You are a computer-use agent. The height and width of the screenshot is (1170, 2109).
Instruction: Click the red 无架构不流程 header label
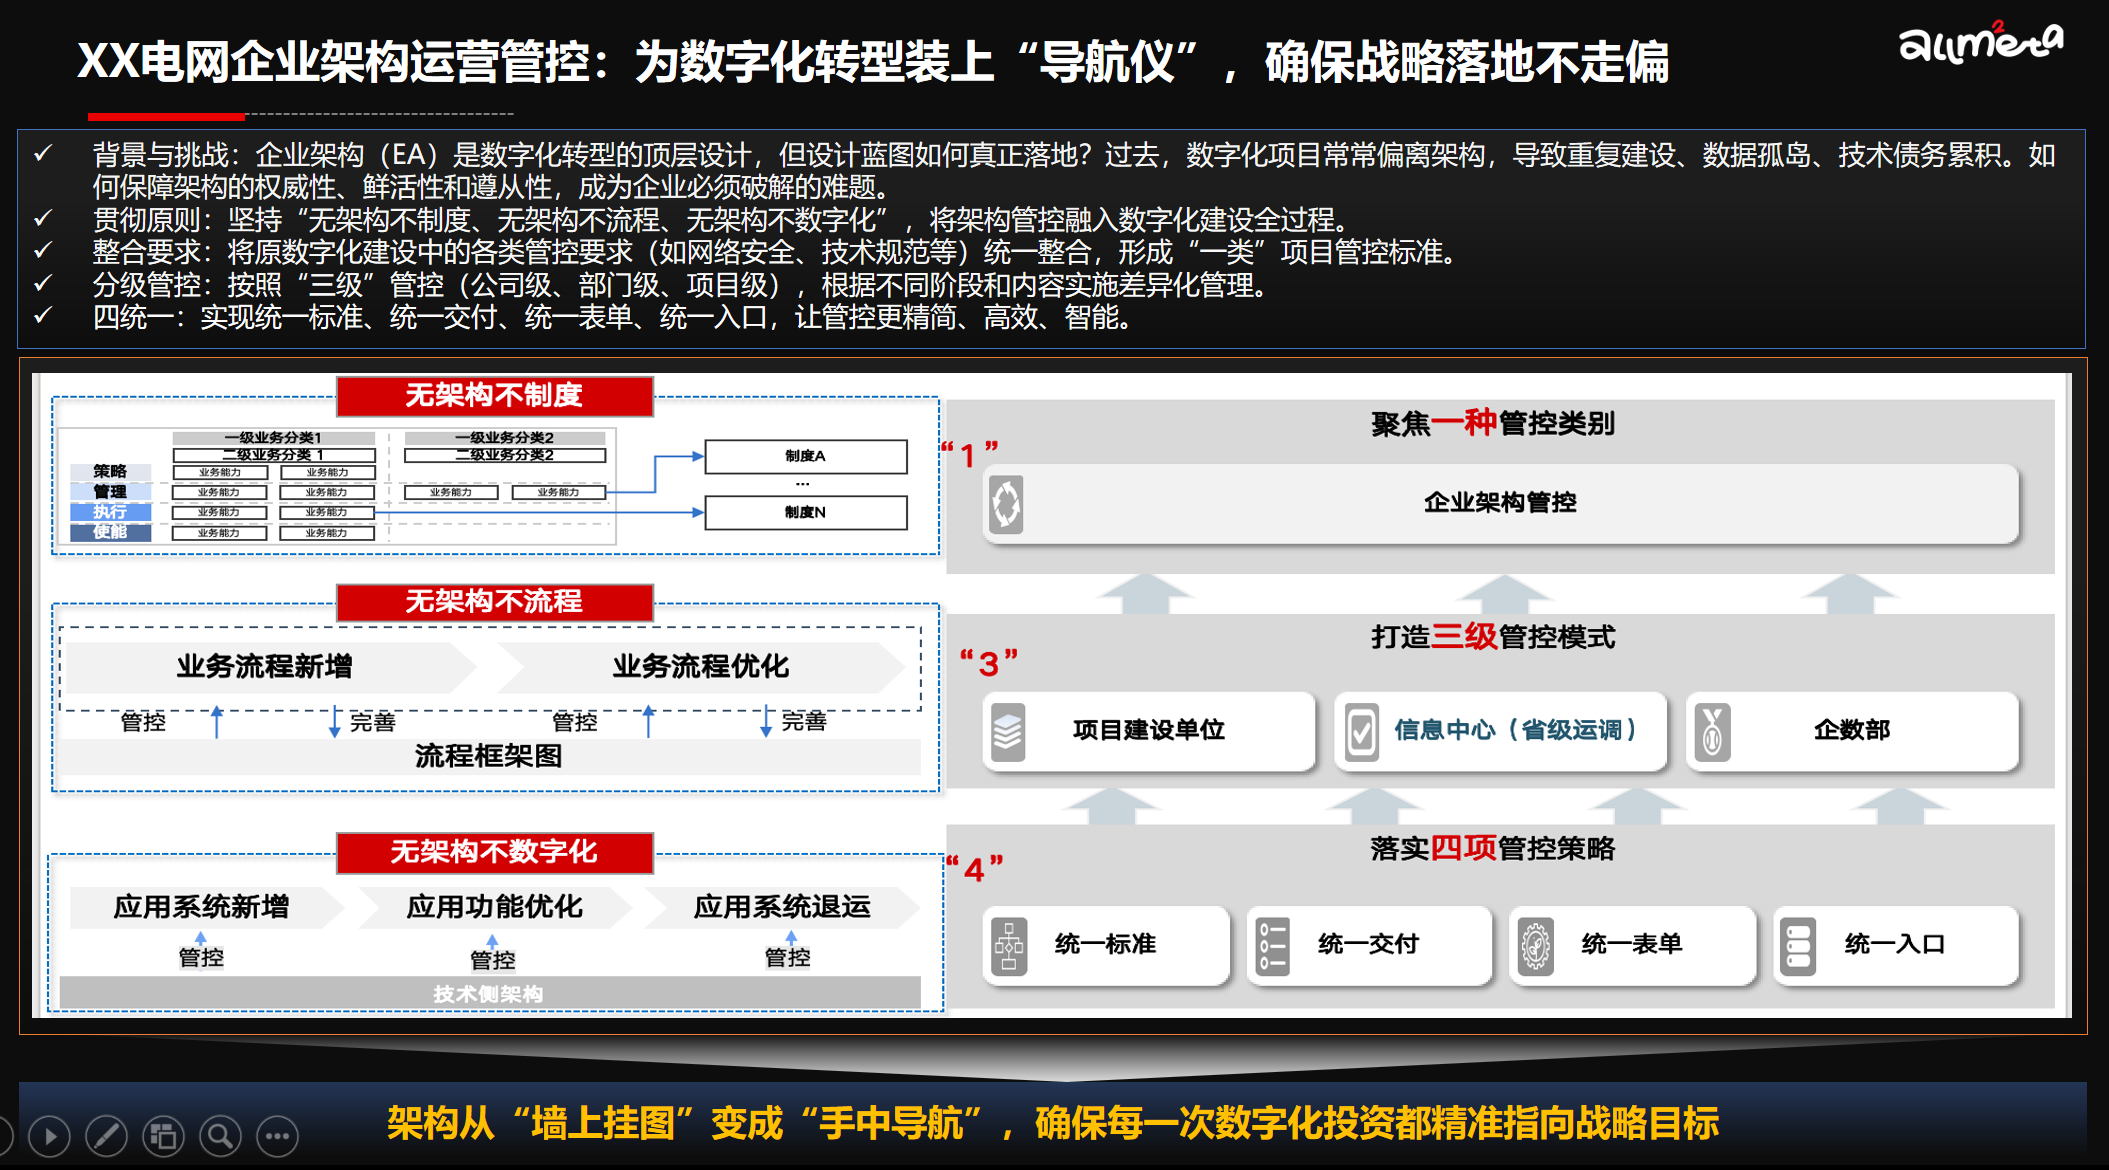pyautogui.click(x=494, y=602)
